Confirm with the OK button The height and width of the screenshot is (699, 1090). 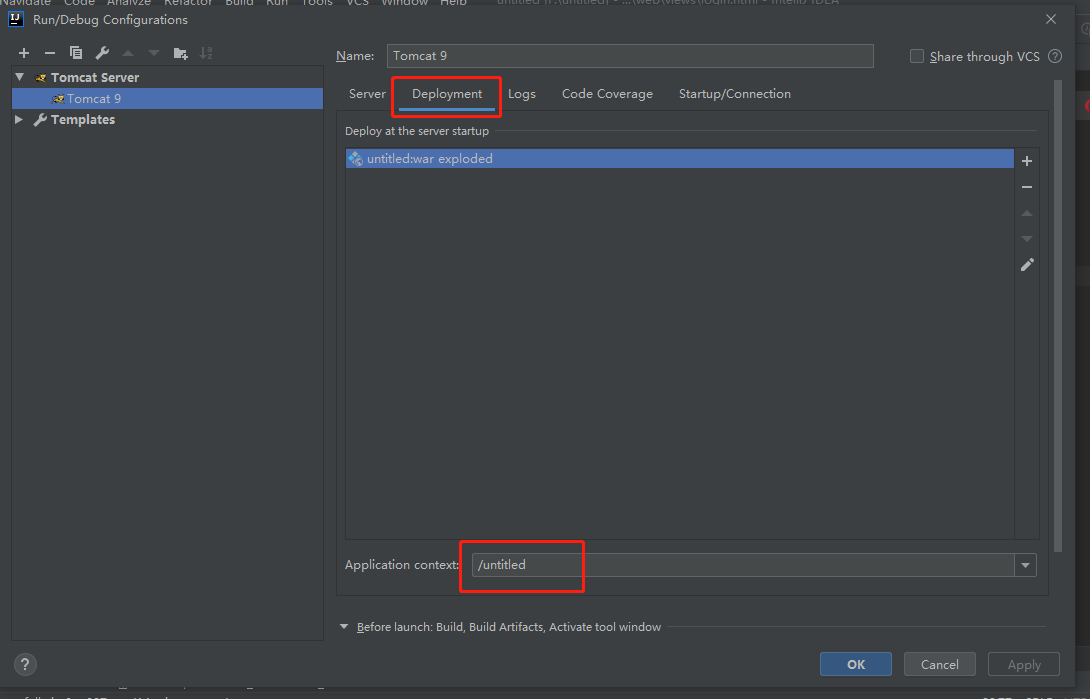pyautogui.click(x=856, y=664)
